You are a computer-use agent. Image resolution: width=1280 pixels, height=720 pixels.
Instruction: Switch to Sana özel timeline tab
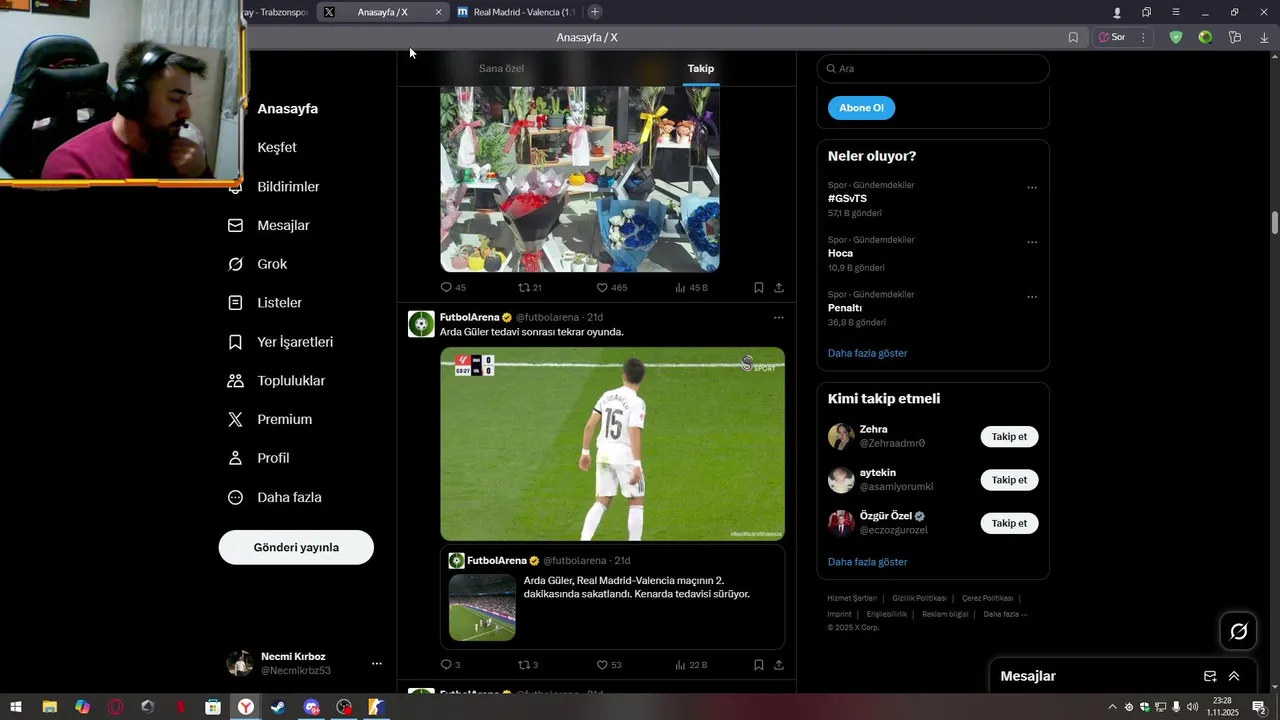coord(501,68)
